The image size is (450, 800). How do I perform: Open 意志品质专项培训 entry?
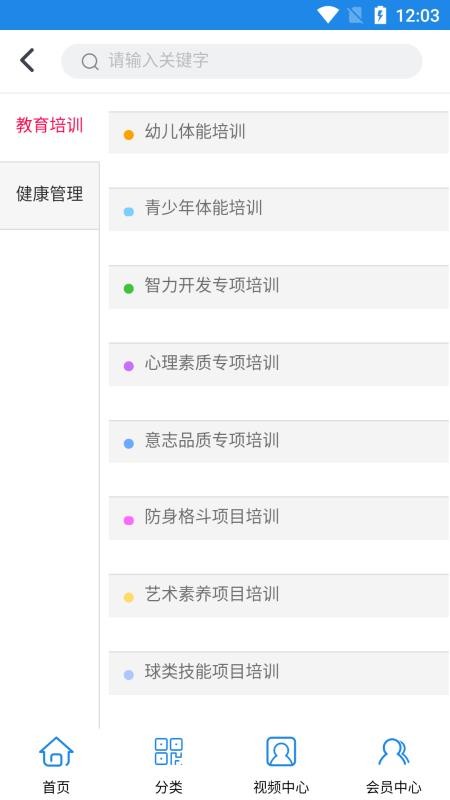tap(279, 441)
